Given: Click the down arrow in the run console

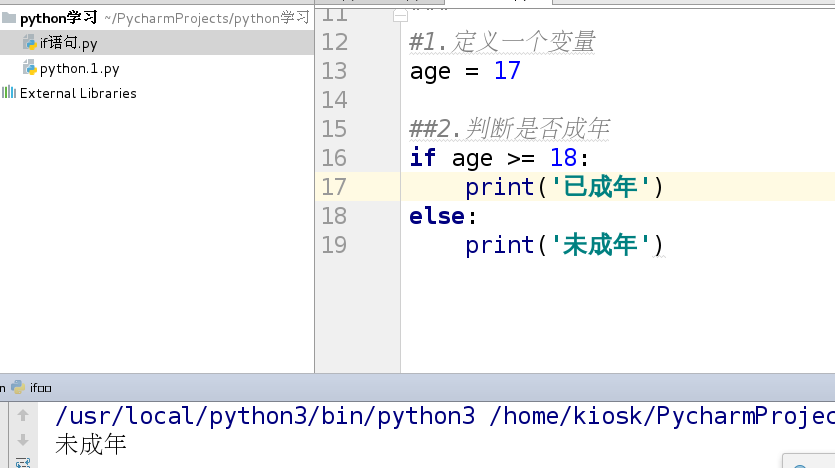Looking at the screenshot, I should (22, 440).
